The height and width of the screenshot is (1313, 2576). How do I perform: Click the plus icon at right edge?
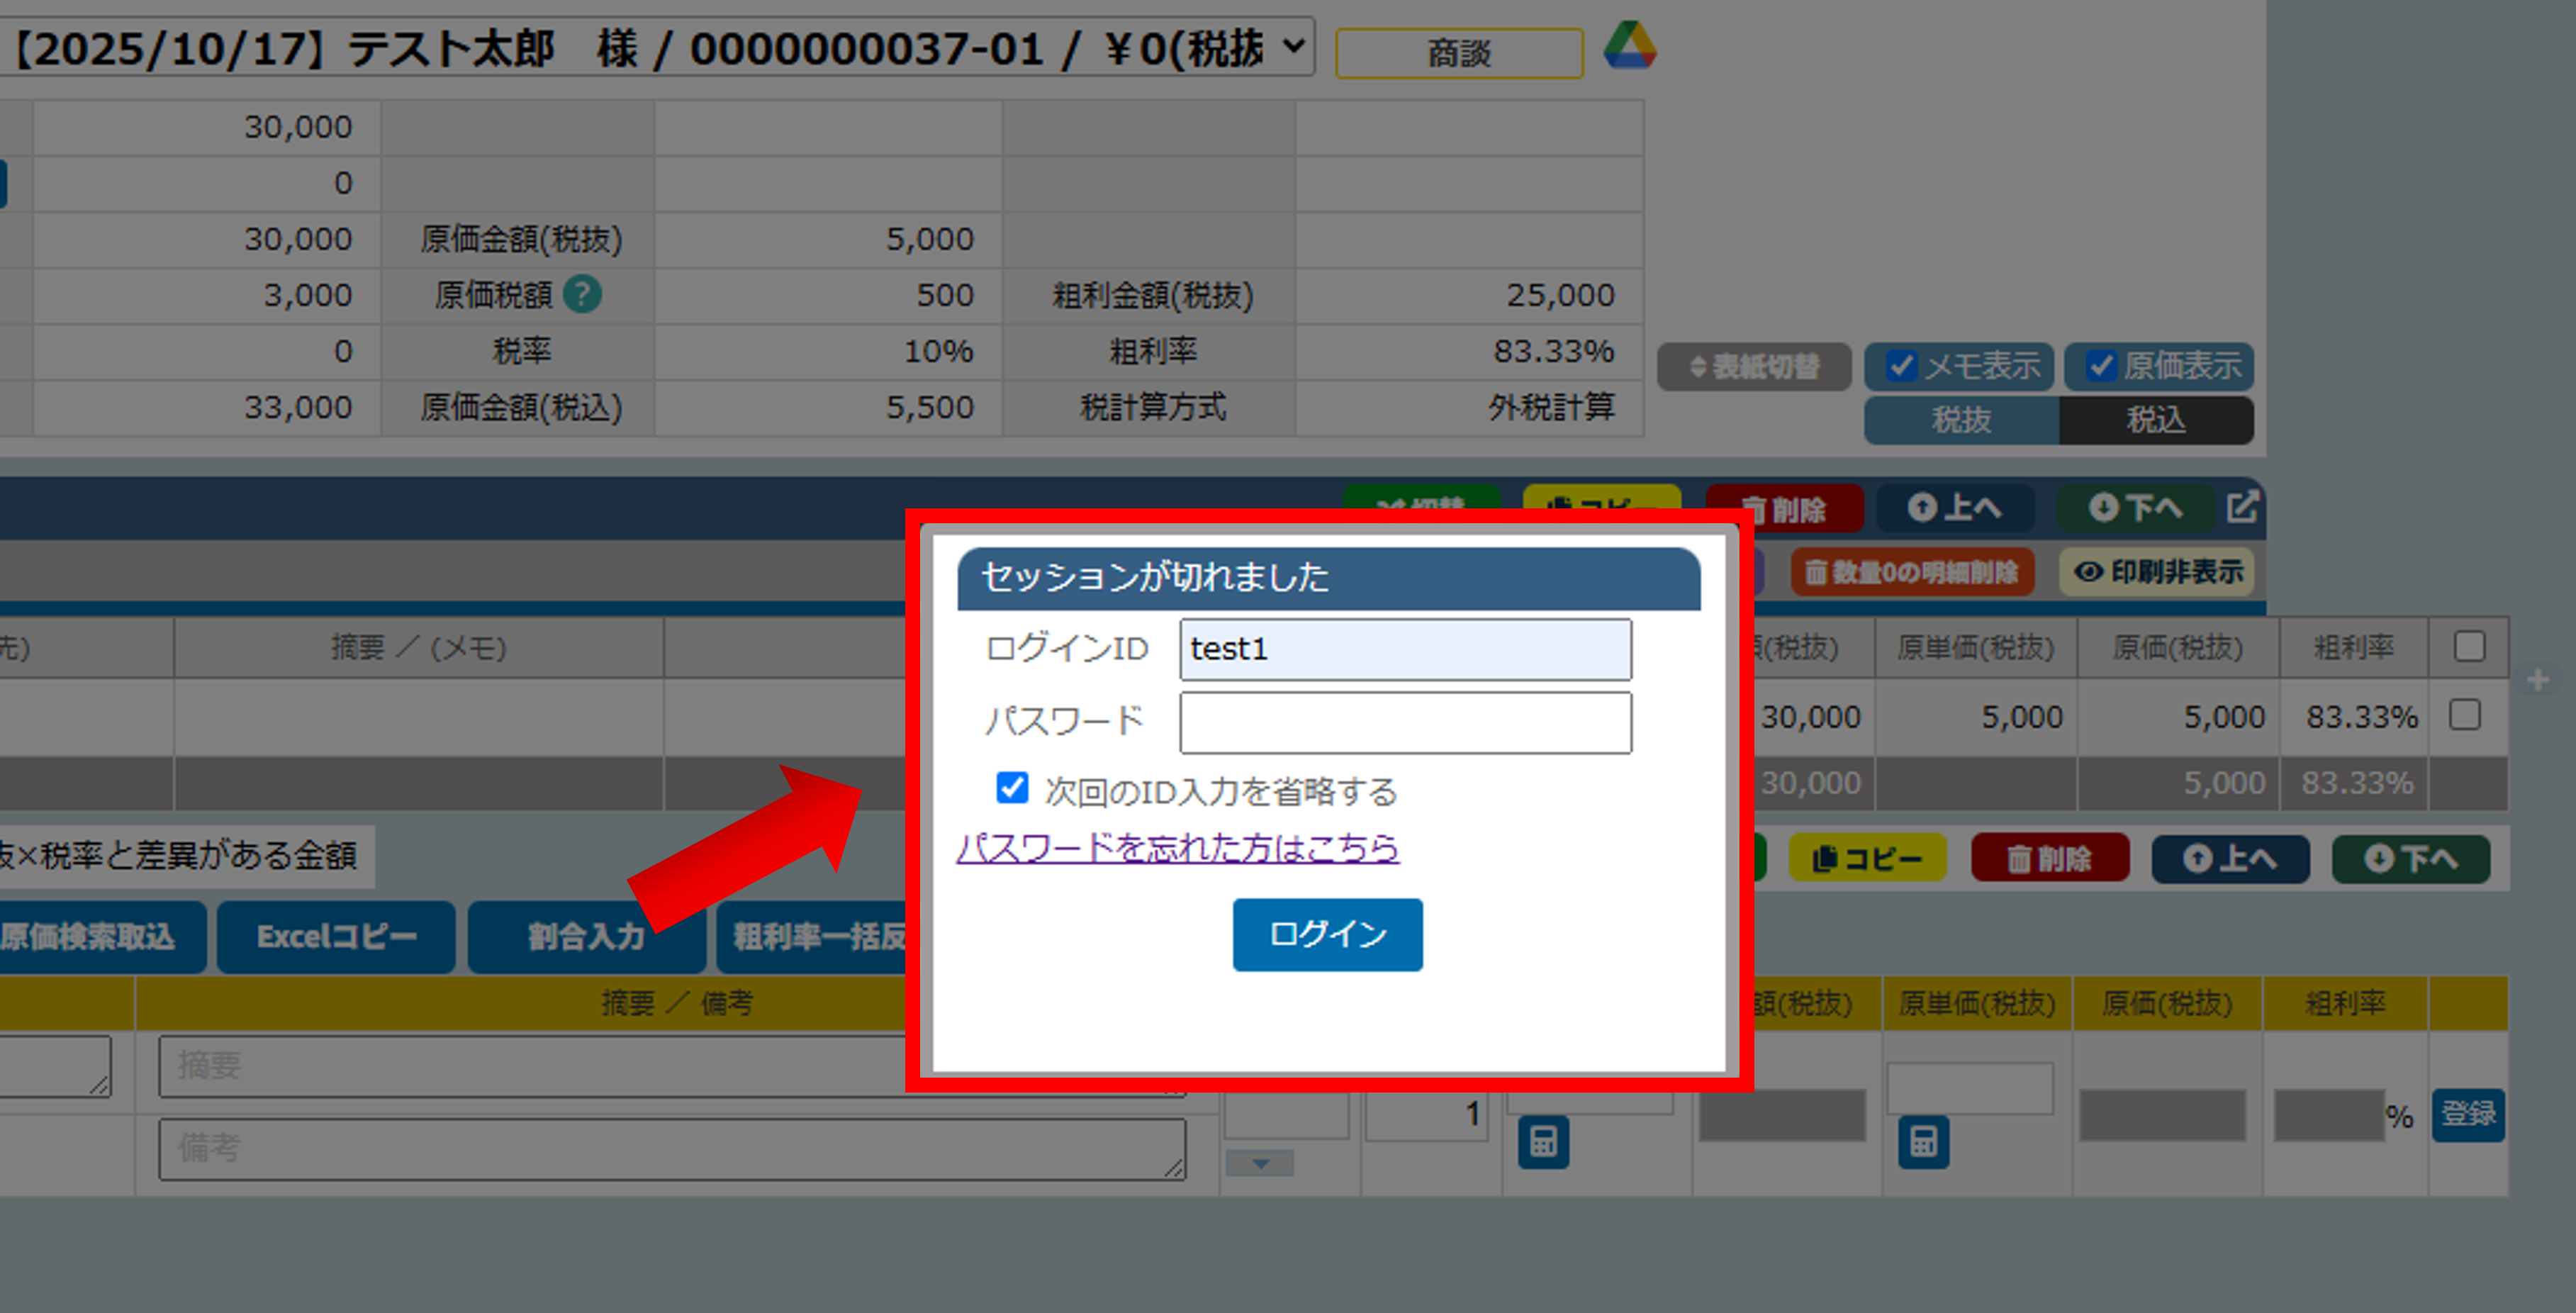(2537, 681)
